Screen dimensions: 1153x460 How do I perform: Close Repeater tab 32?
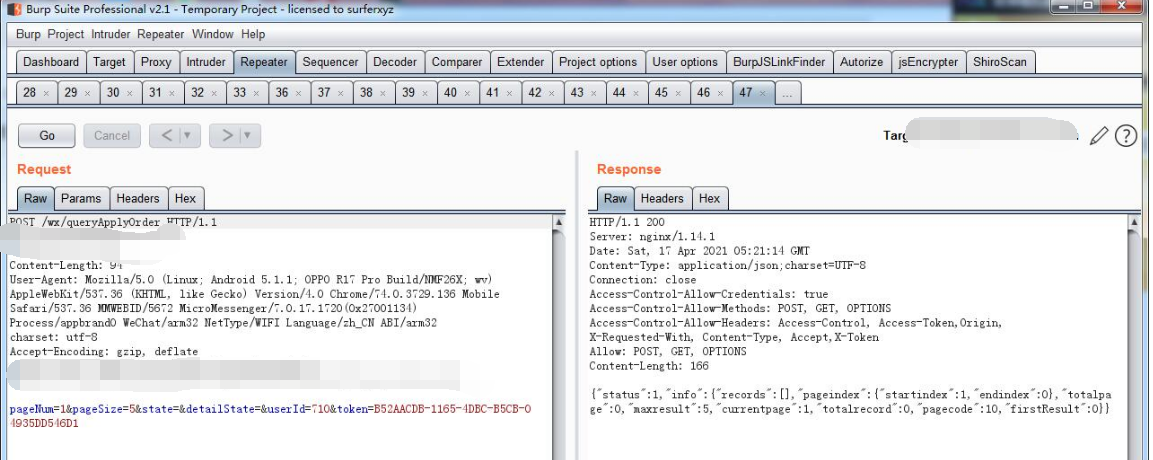214,93
